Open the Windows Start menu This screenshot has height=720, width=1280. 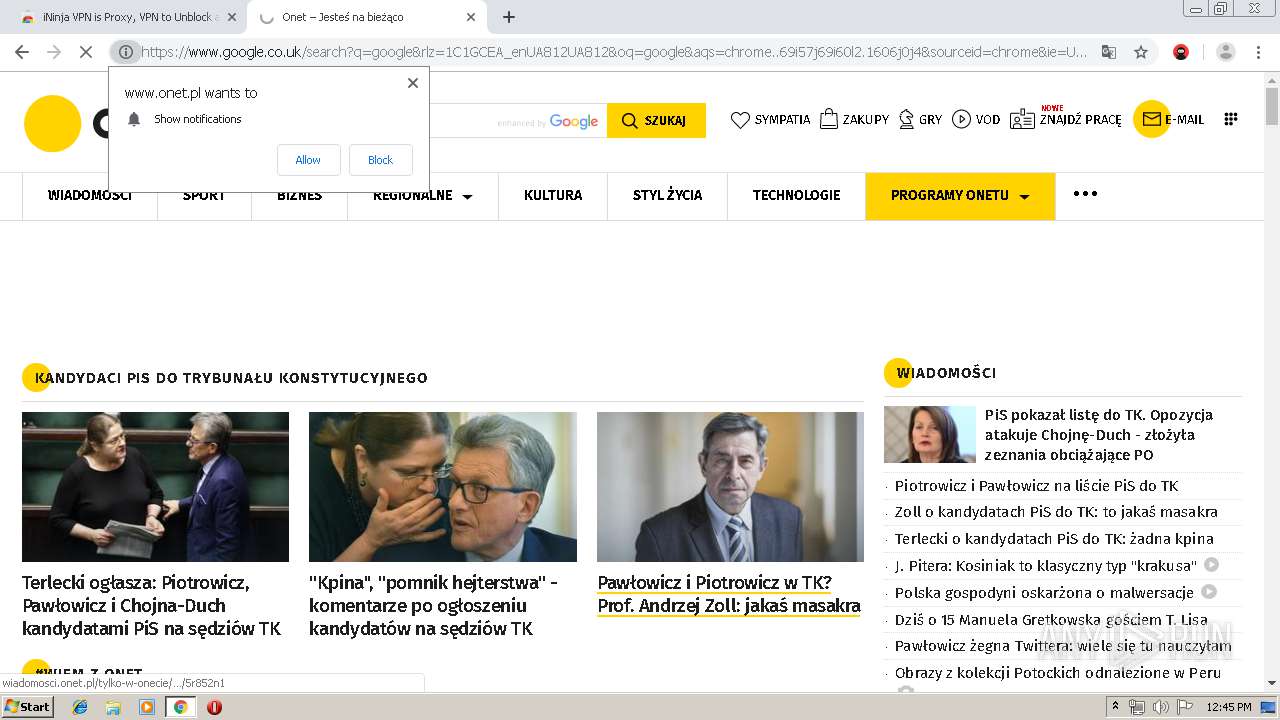[x=27, y=707]
